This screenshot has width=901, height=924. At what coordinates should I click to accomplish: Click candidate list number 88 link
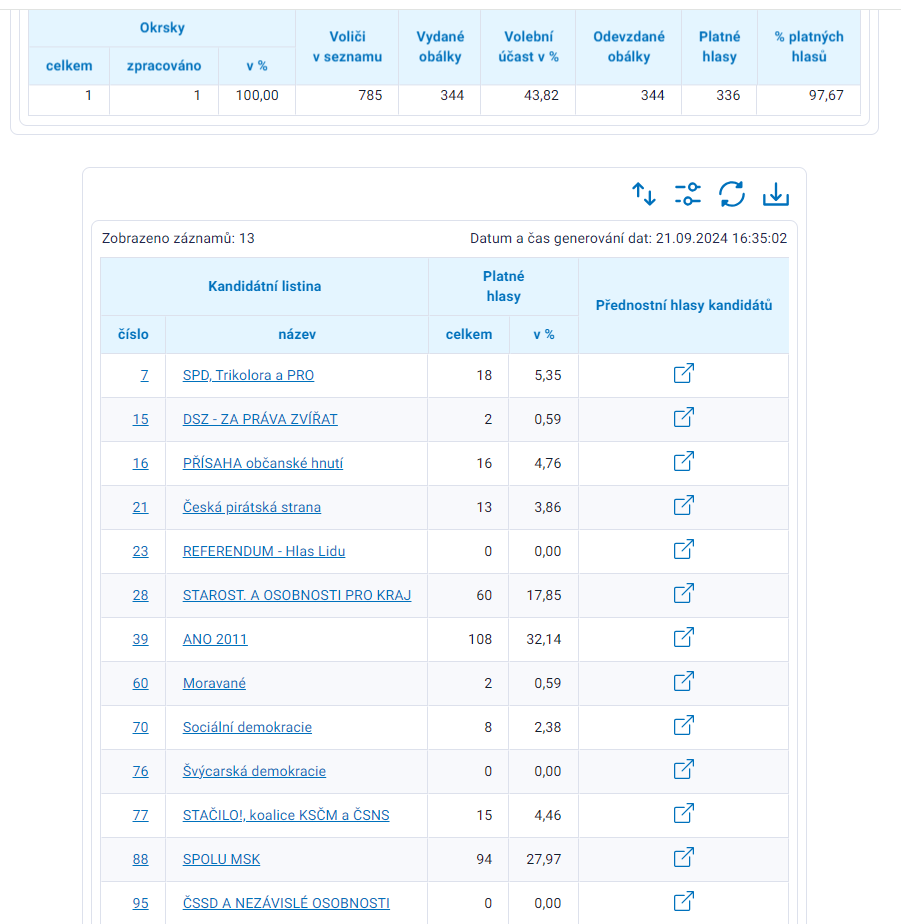[140, 859]
